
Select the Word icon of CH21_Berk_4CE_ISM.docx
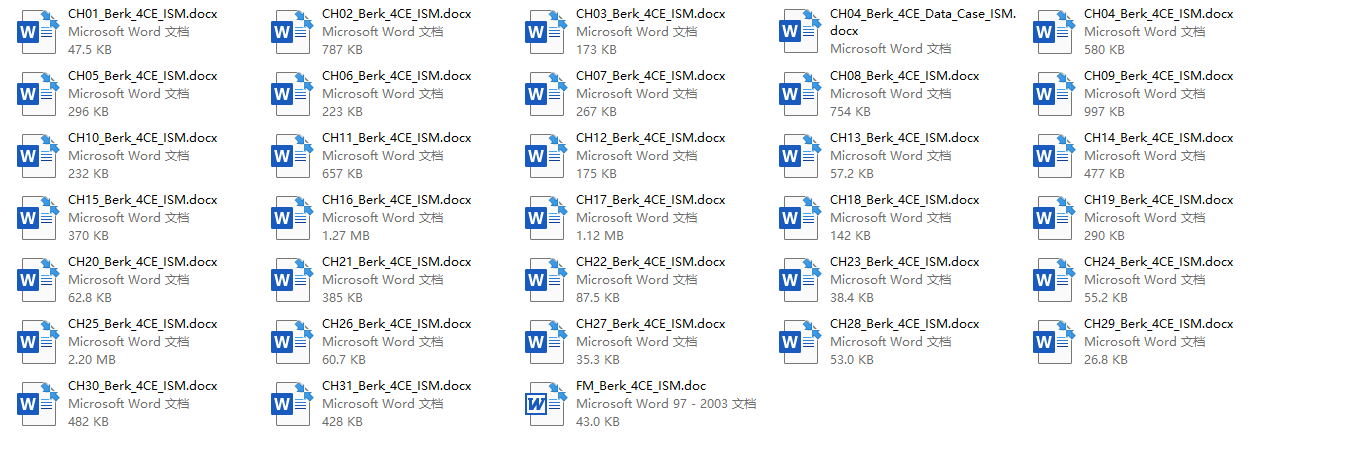pos(293,280)
